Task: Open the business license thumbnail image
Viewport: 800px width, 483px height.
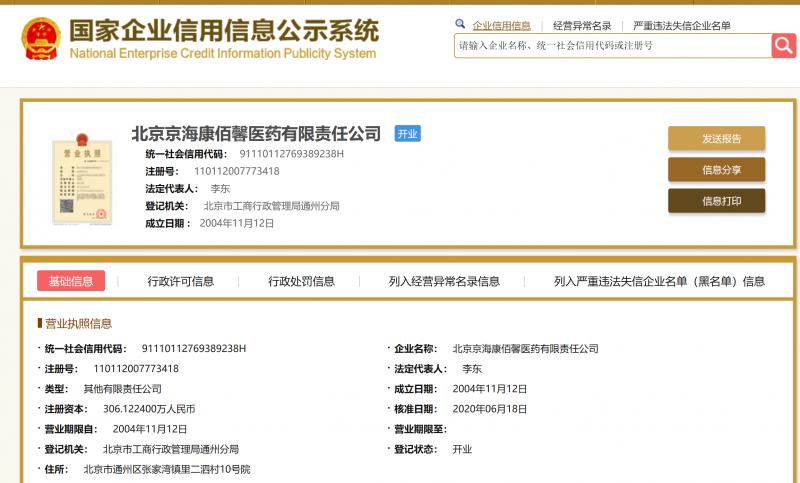Action: tap(82, 179)
